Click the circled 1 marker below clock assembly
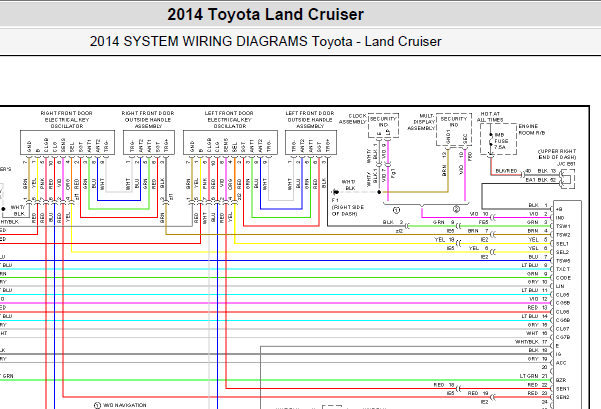 tap(397, 210)
